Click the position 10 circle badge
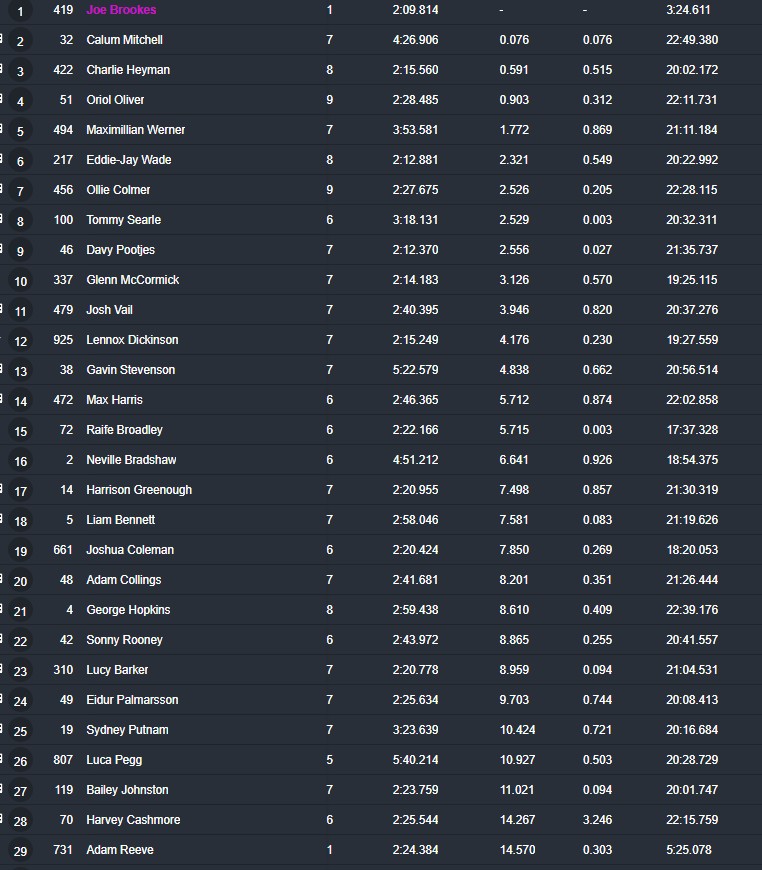 coord(20,281)
